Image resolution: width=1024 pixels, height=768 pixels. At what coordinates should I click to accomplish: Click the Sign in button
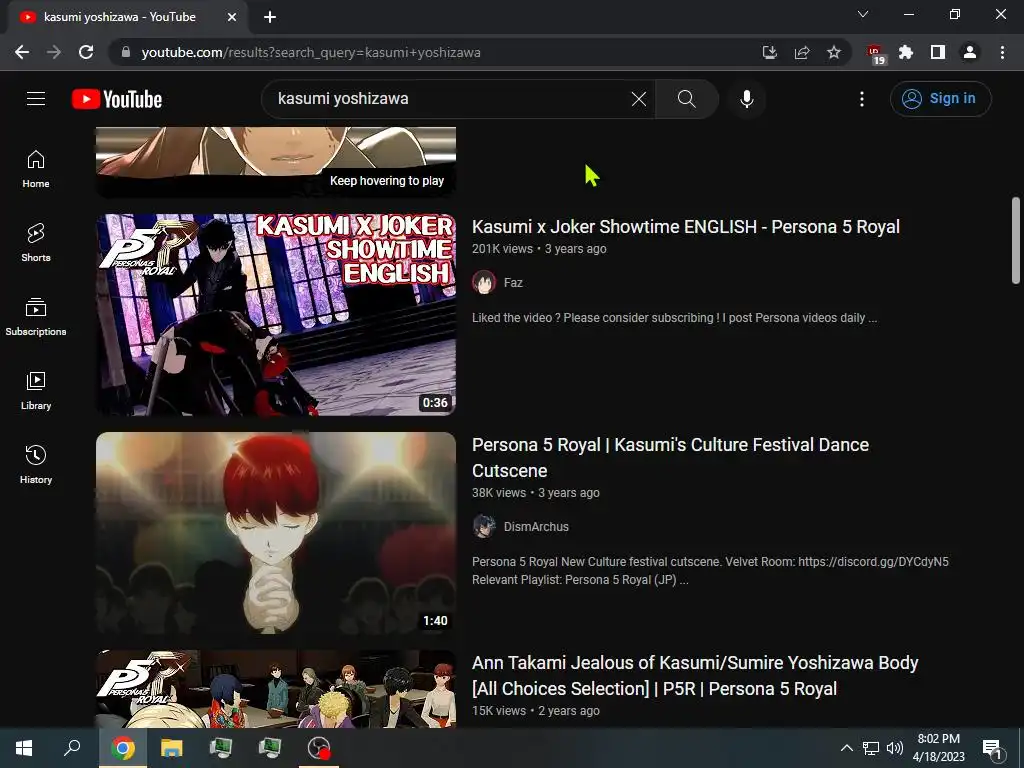point(940,99)
